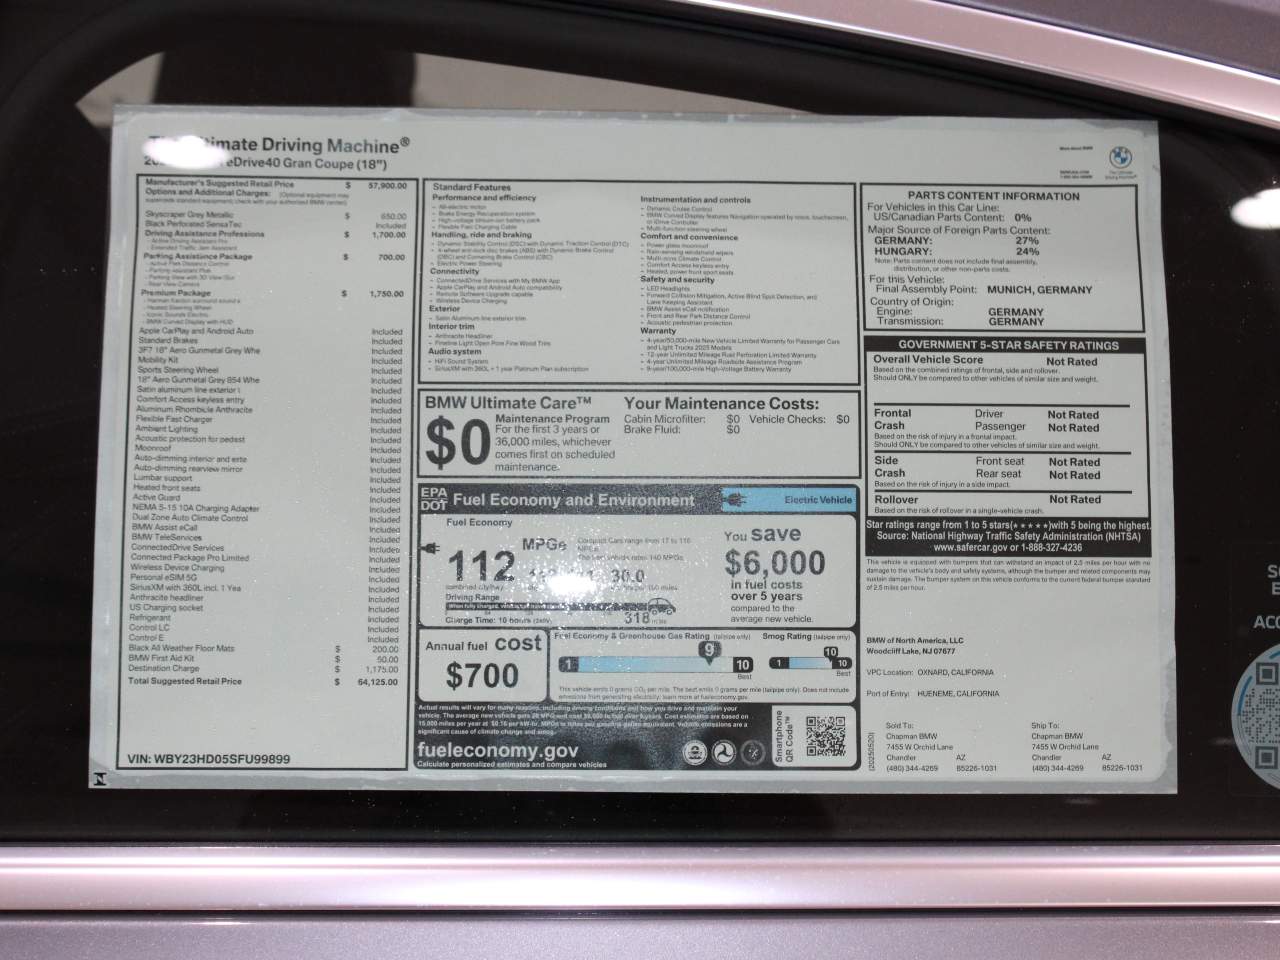Image resolution: width=1280 pixels, height=960 pixels.
Task: Click the Premium Package row
Action: pyautogui.click(x=272, y=294)
